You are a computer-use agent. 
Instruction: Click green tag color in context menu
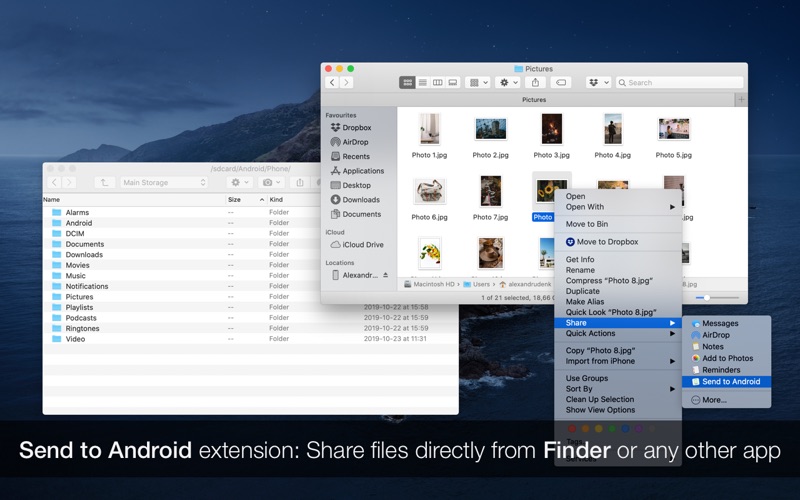coord(612,429)
